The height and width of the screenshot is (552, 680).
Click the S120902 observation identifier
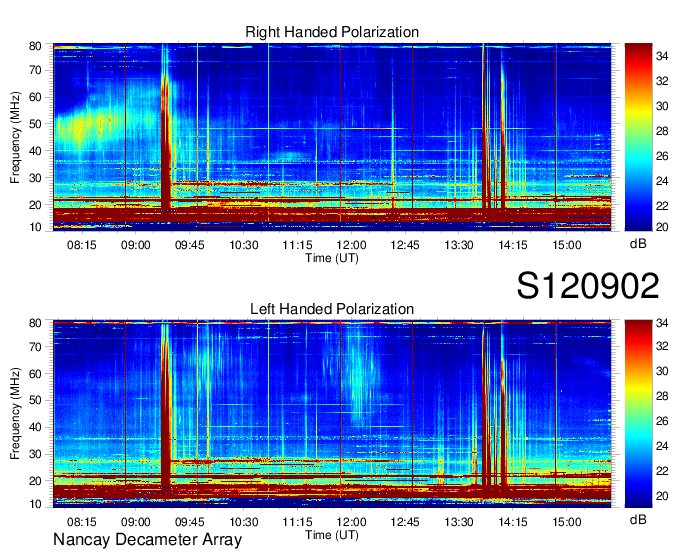click(588, 286)
